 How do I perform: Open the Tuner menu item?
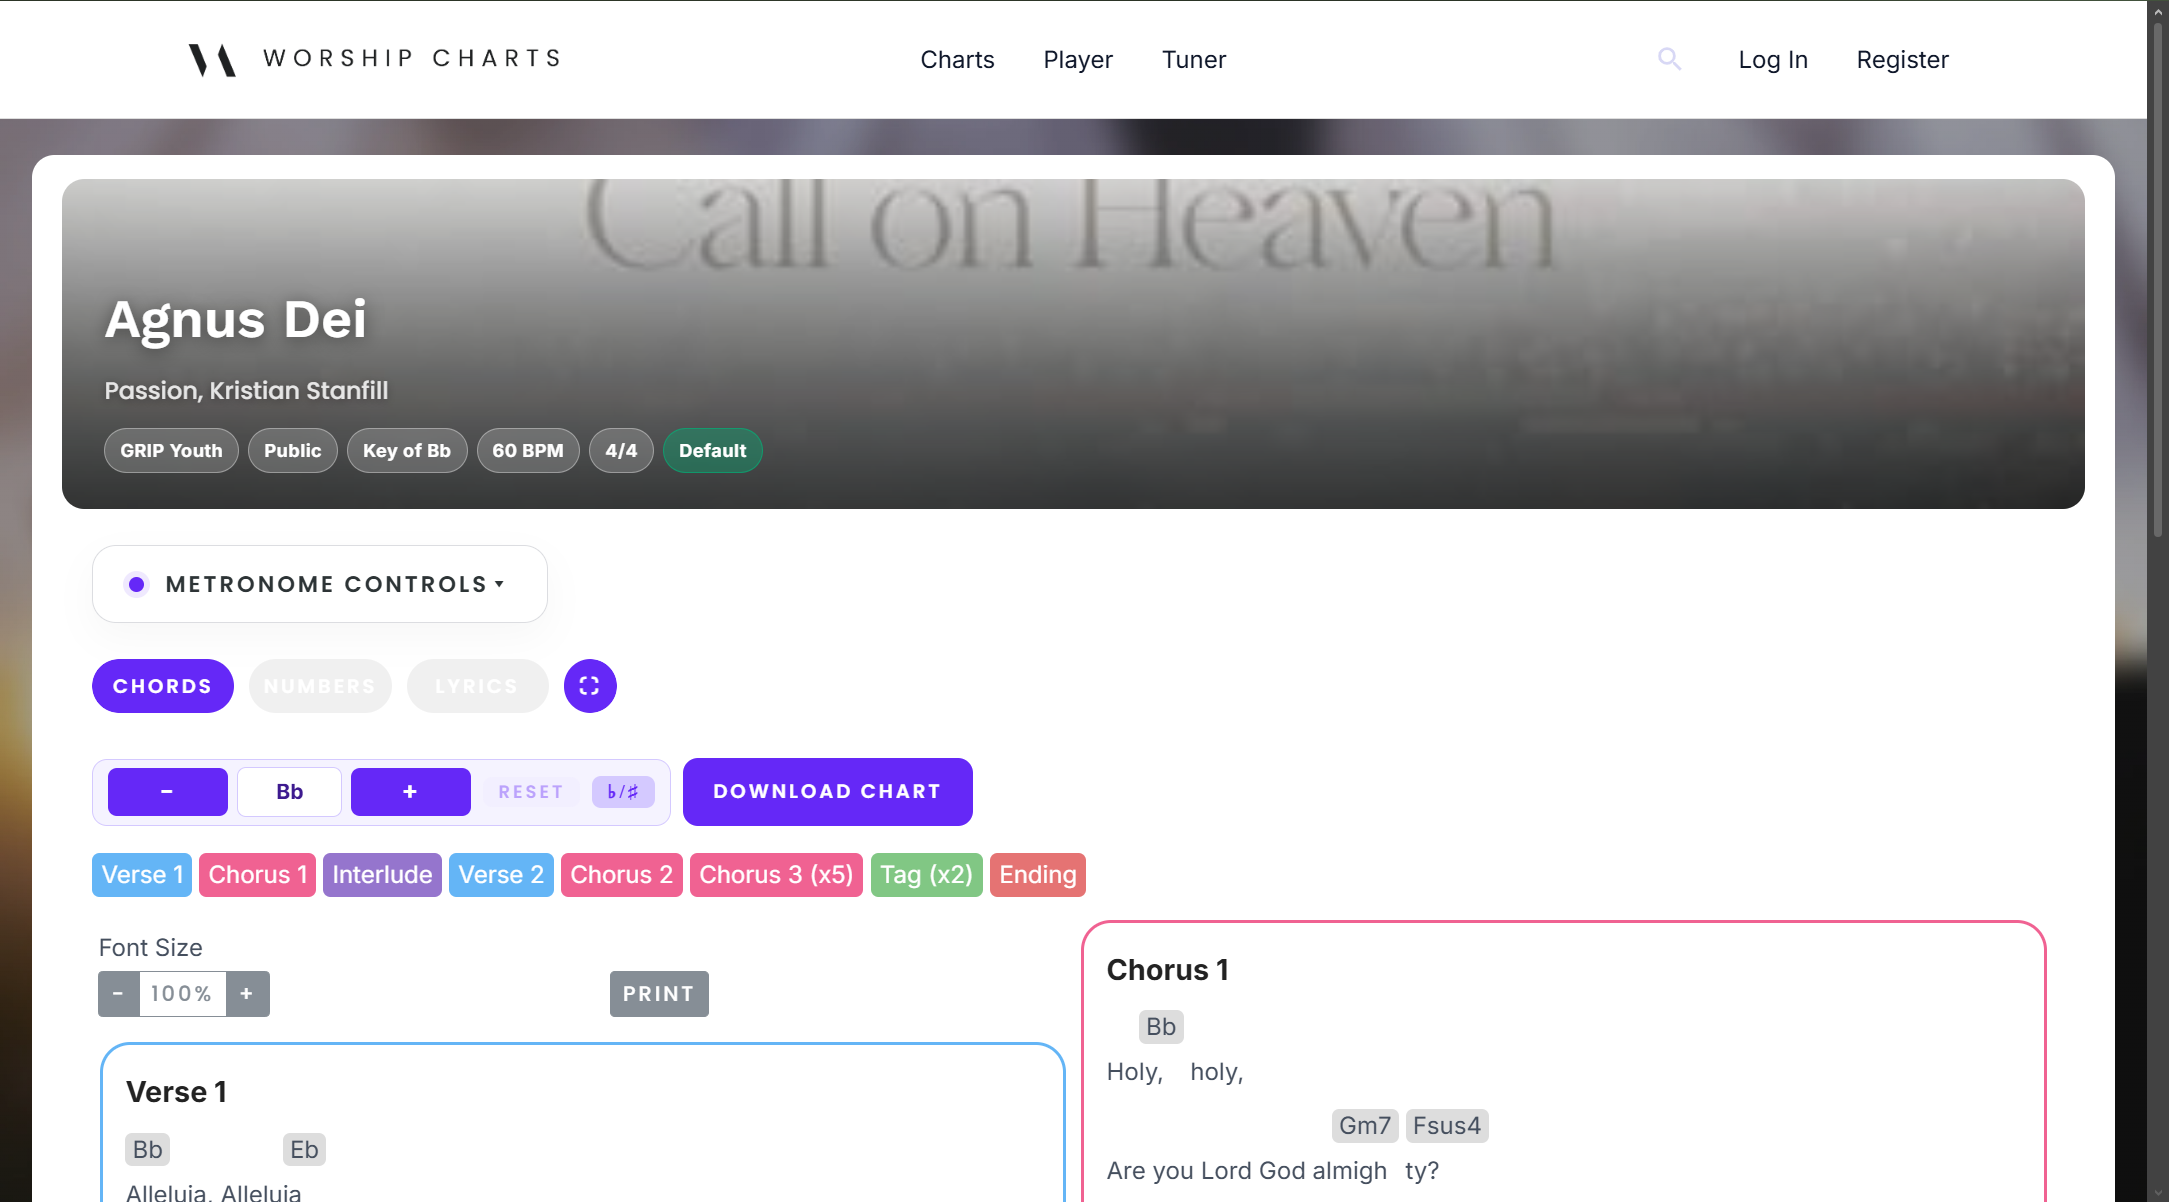pyautogui.click(x=1194, y=60)
